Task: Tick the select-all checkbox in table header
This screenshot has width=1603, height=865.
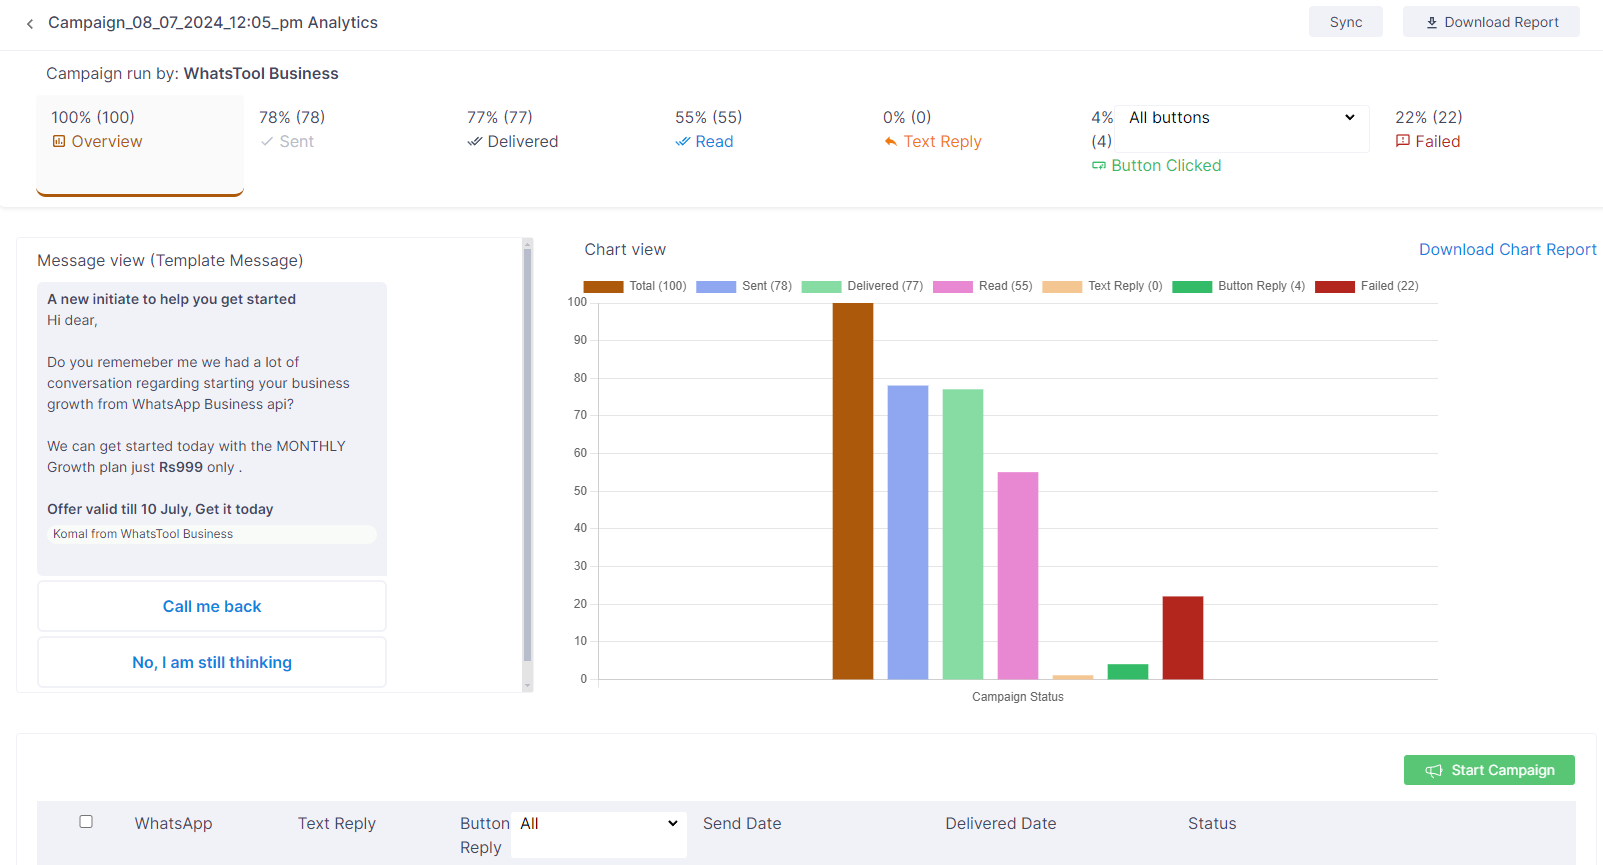Action: click(x=86, y=822)
